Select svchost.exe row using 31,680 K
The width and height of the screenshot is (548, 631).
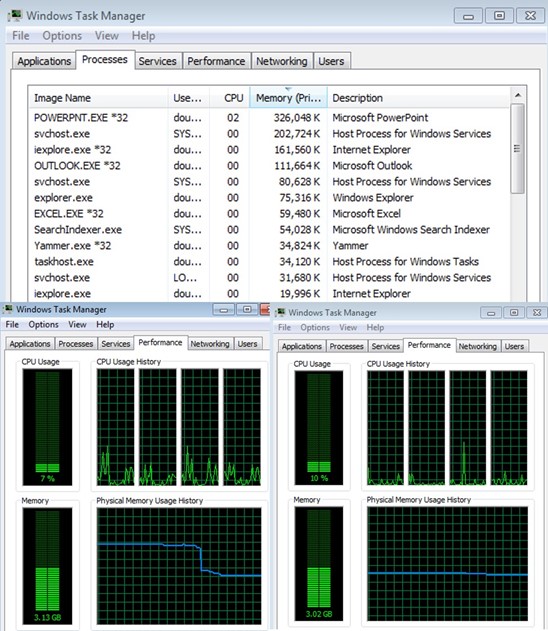[x=269, y=278]
